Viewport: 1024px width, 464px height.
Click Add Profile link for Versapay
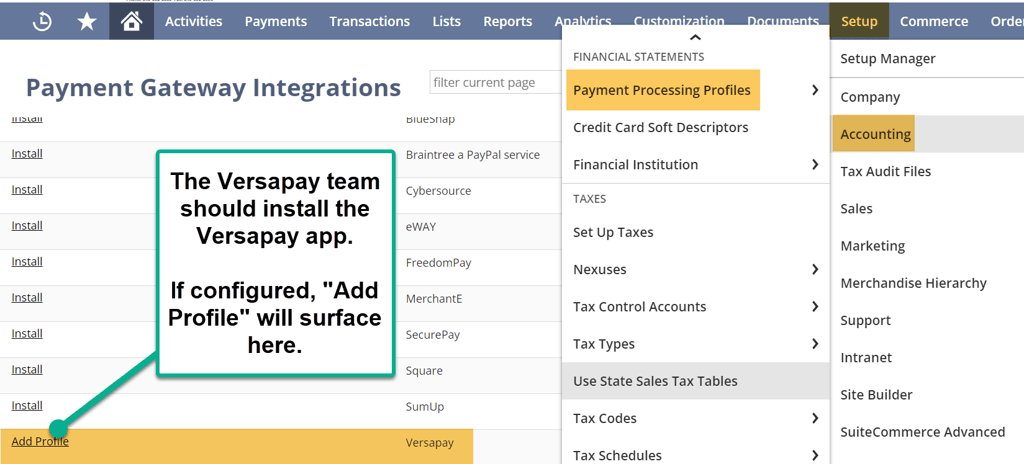pyautogui.click(x=40, y=441)
